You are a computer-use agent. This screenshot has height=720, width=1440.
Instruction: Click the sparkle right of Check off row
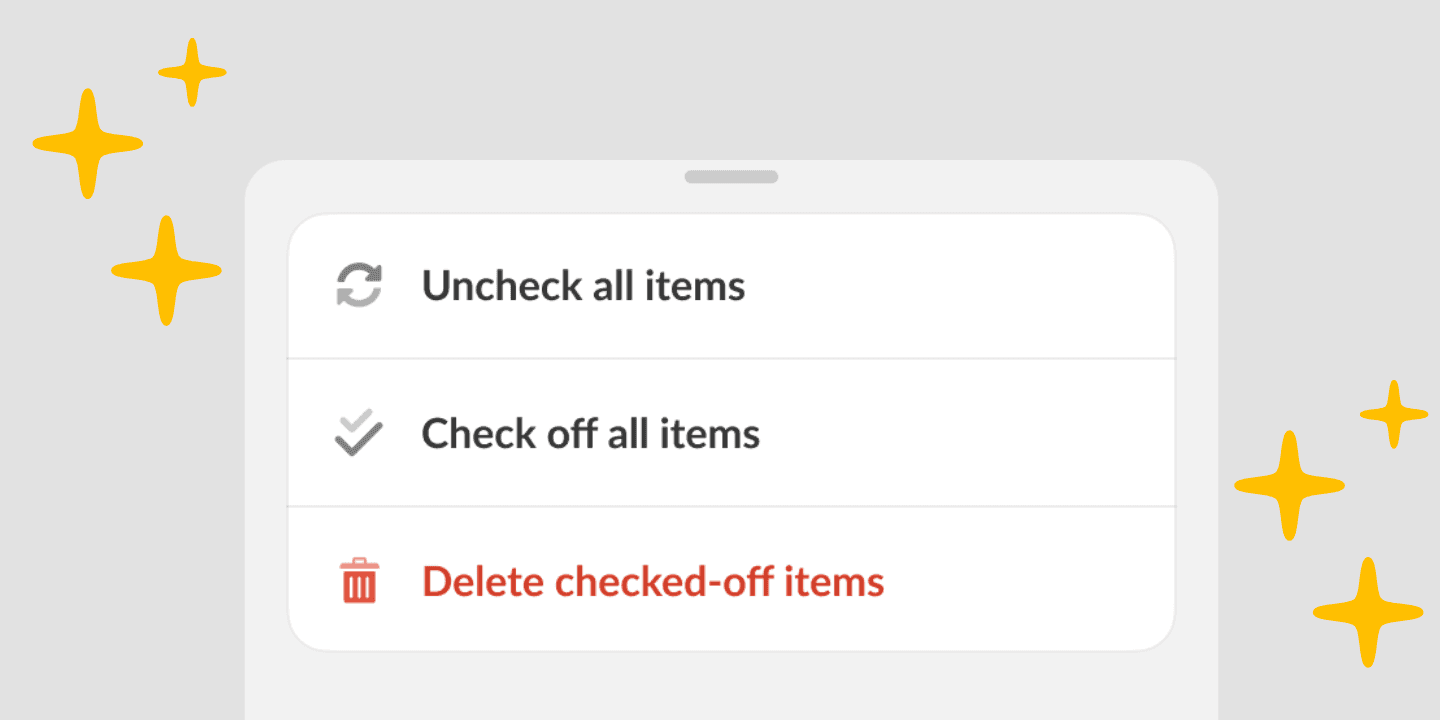pyautogui.click(x=1289, y=485)
